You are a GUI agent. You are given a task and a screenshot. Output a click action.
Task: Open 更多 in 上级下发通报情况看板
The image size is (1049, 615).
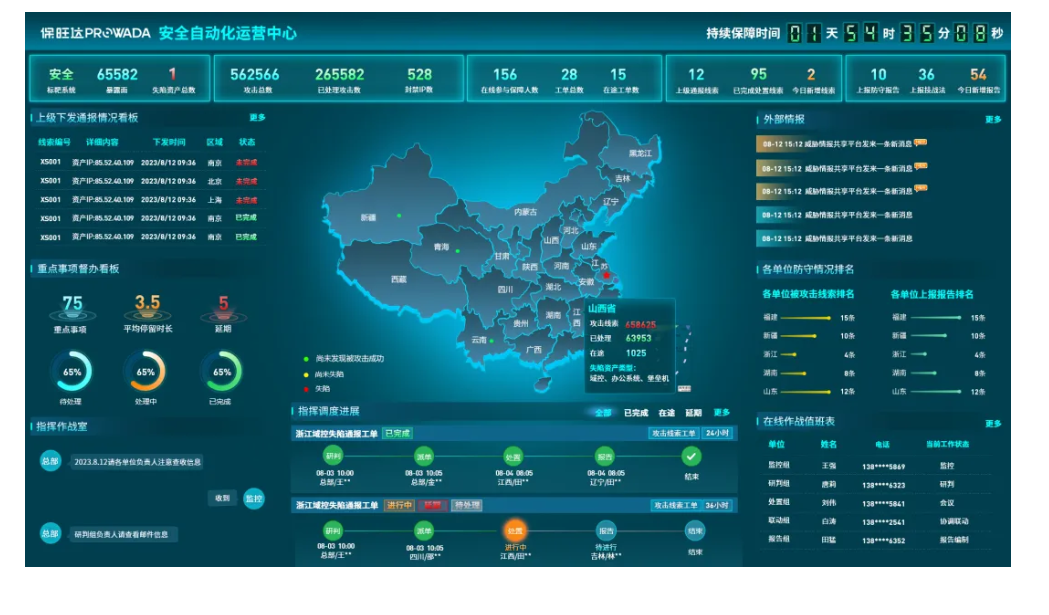257,117
